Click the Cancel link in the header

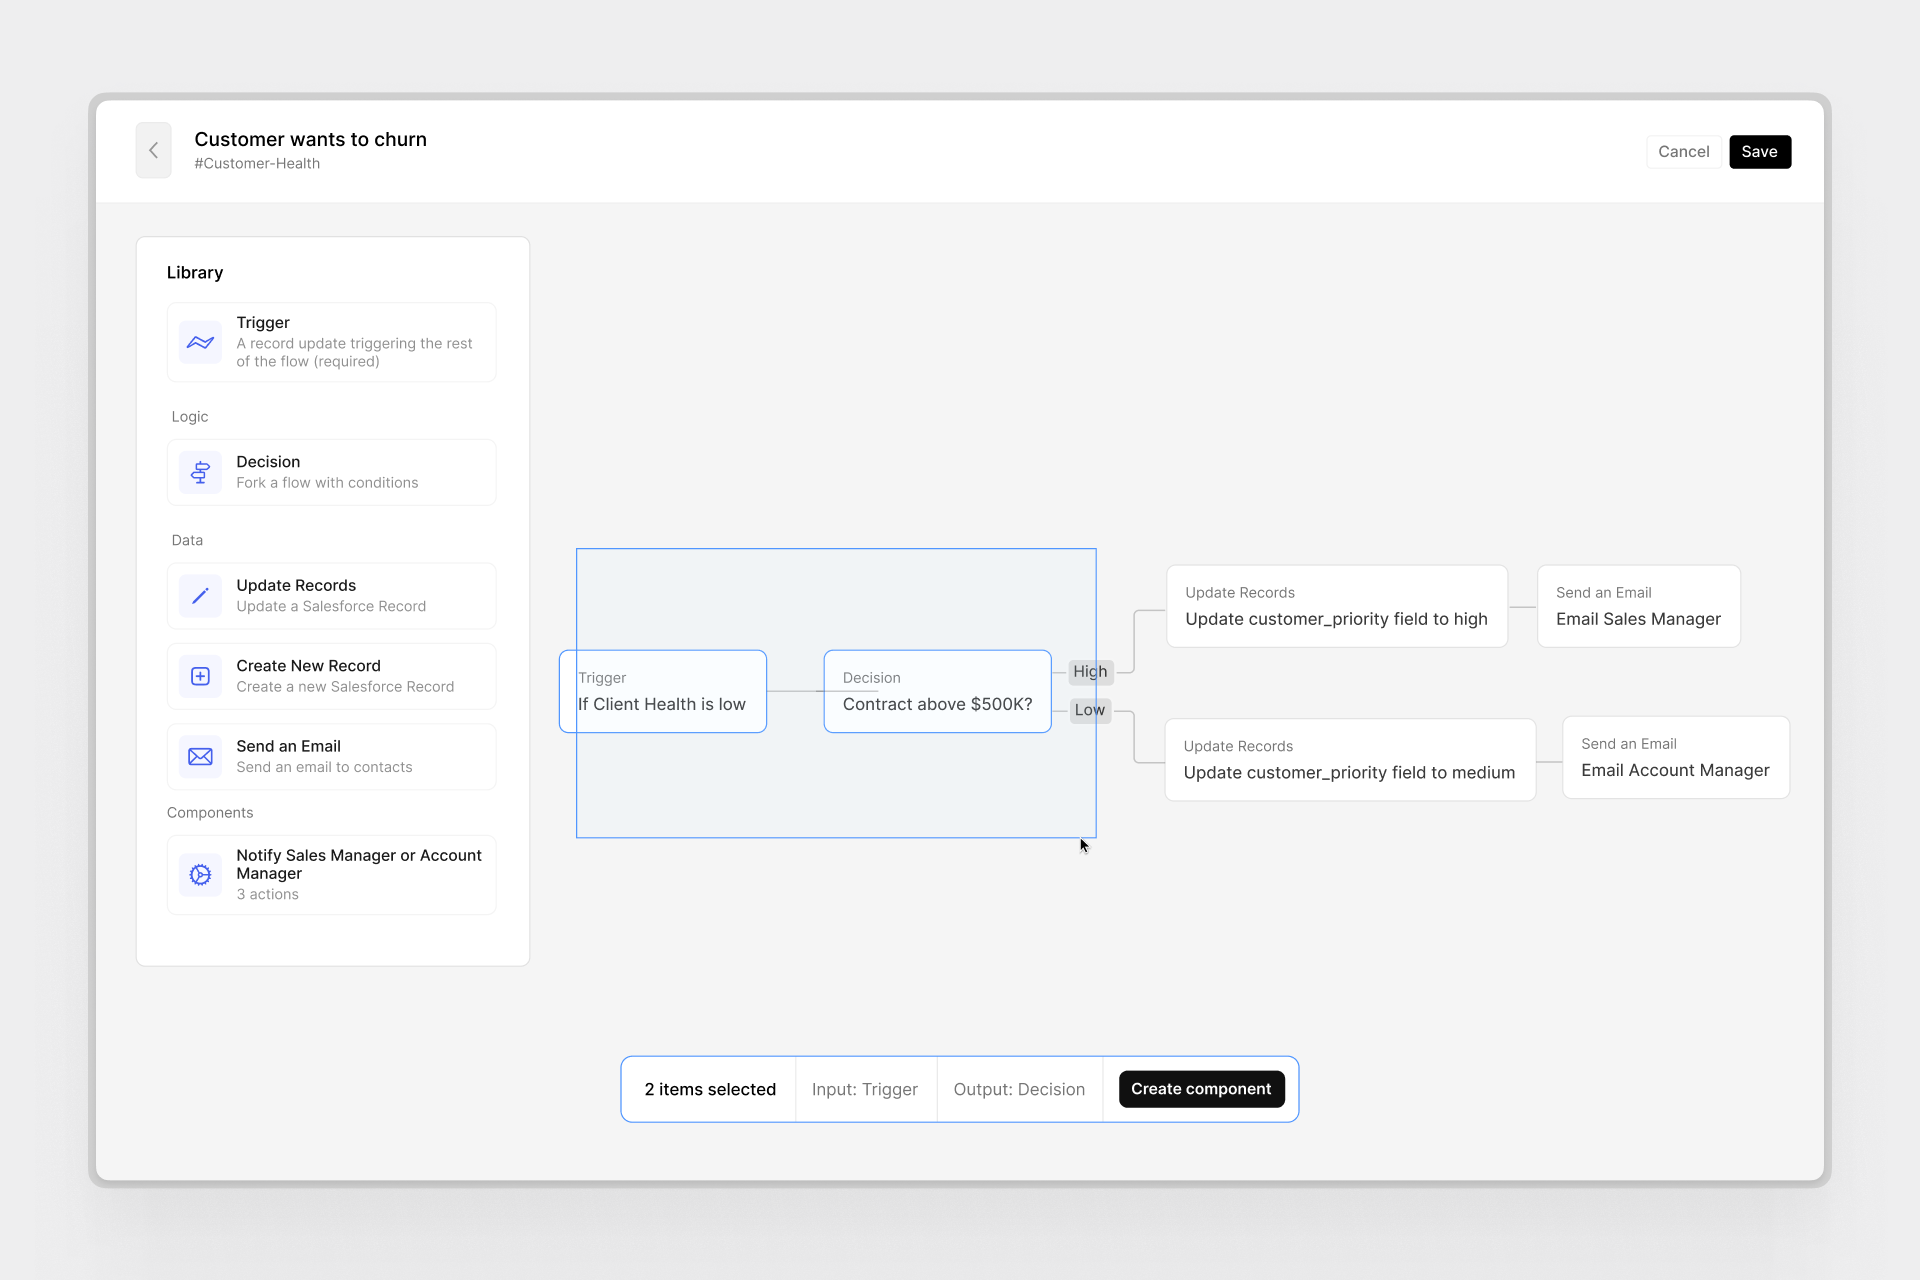tap(1681, 151)
